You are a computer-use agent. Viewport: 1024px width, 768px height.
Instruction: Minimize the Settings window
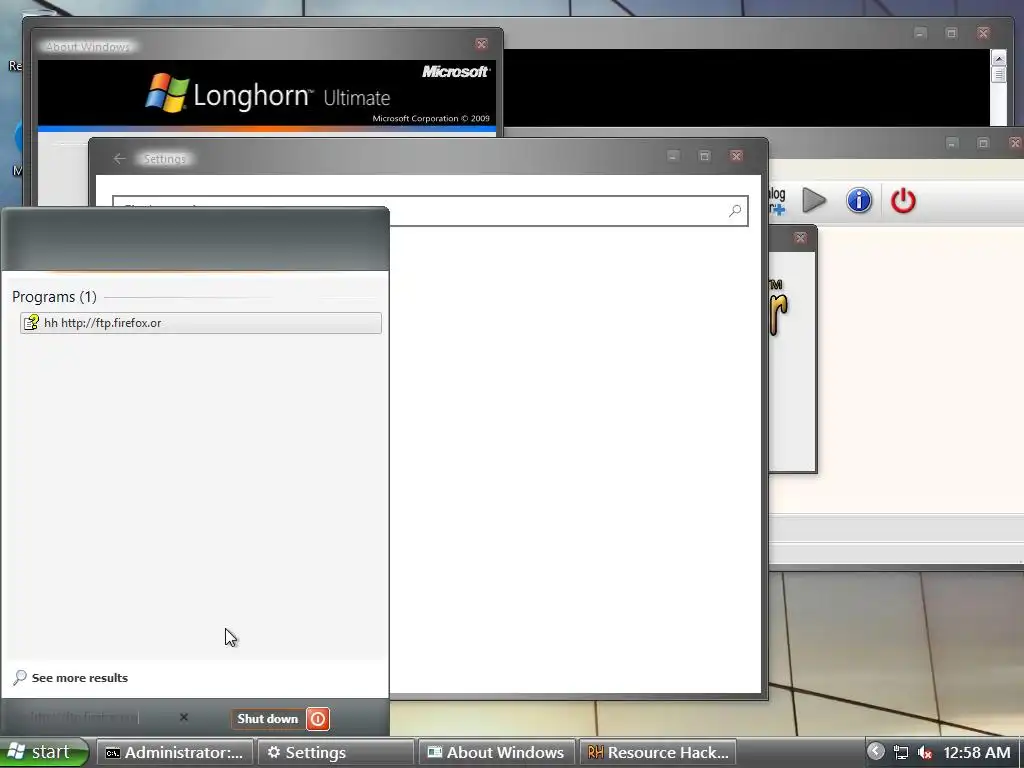(x=673, y=155)
